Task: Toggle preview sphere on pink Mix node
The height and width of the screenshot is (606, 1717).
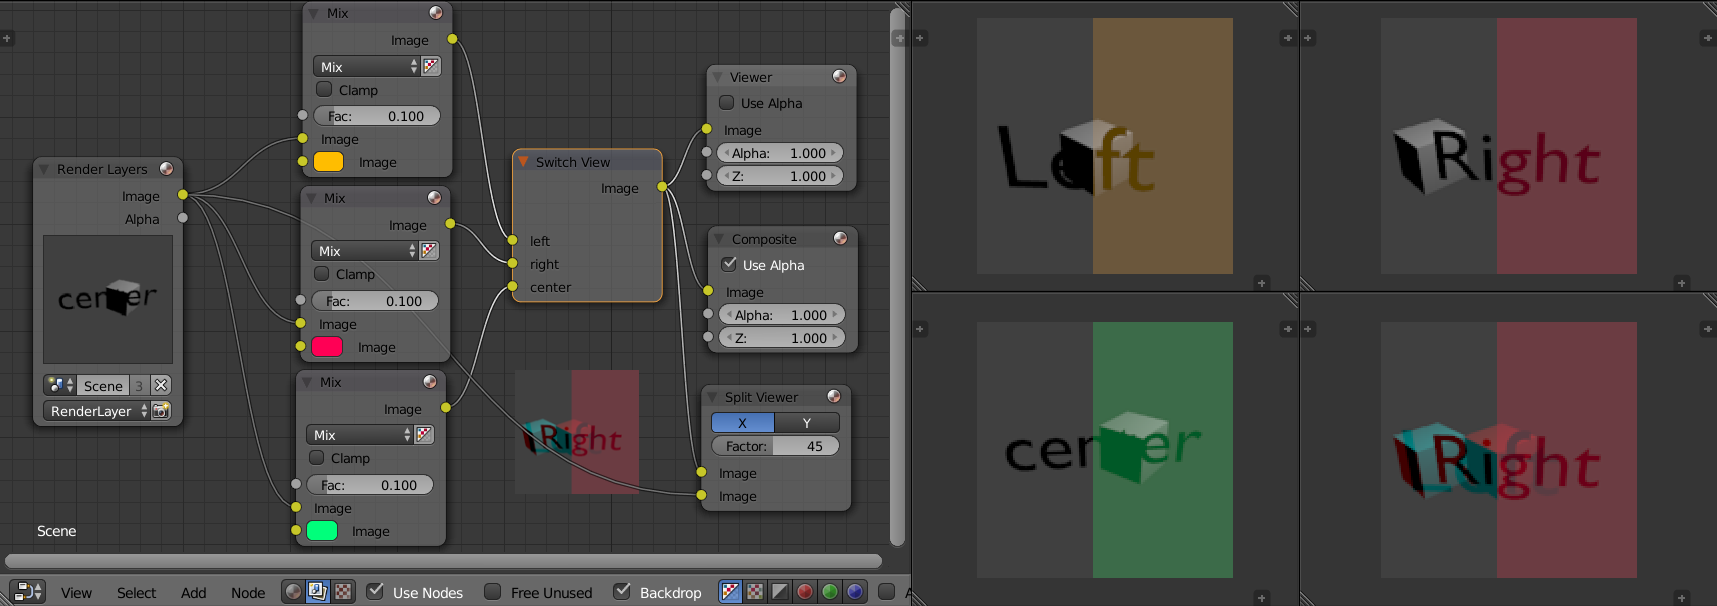Action: 434,198
